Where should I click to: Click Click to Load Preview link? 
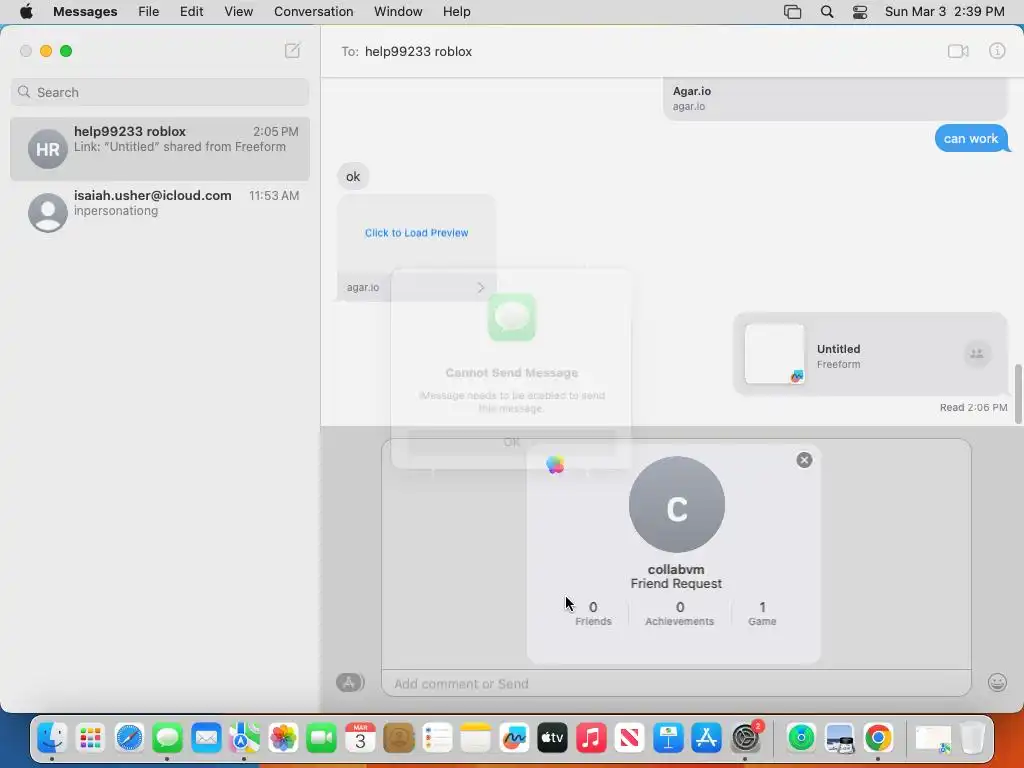[416, 232]
